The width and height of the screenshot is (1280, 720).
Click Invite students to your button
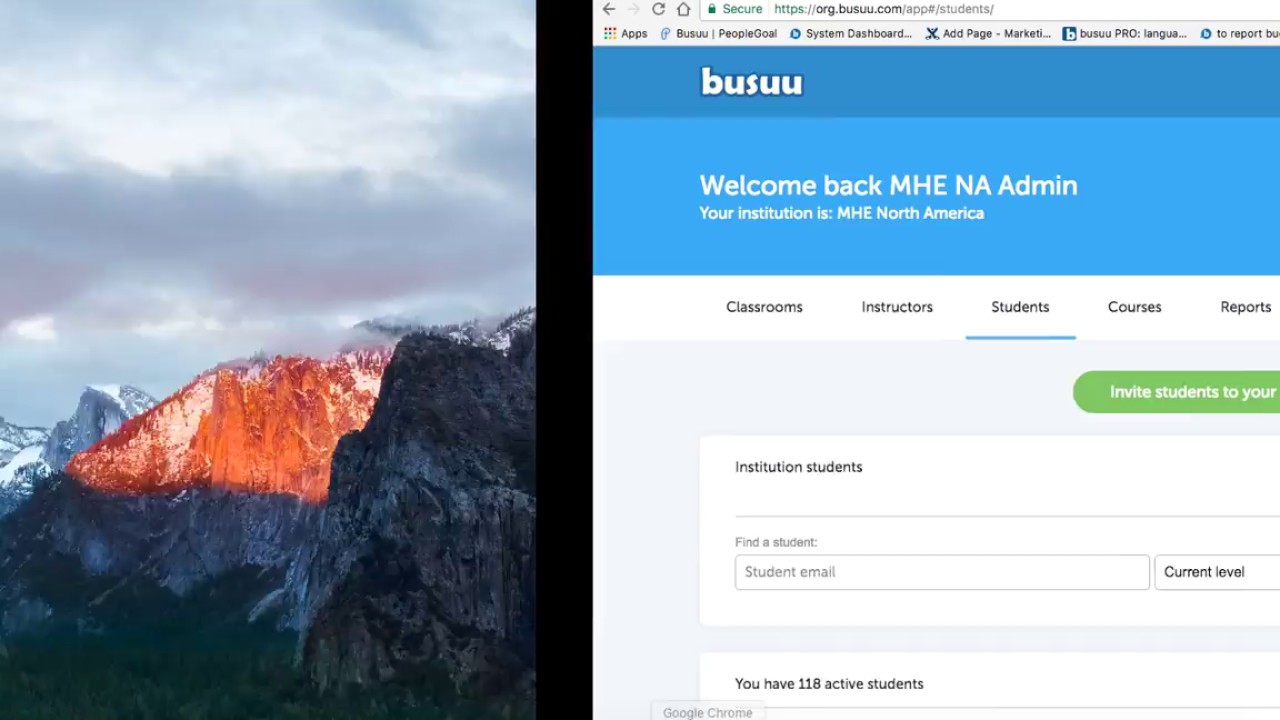point(1177,392)
